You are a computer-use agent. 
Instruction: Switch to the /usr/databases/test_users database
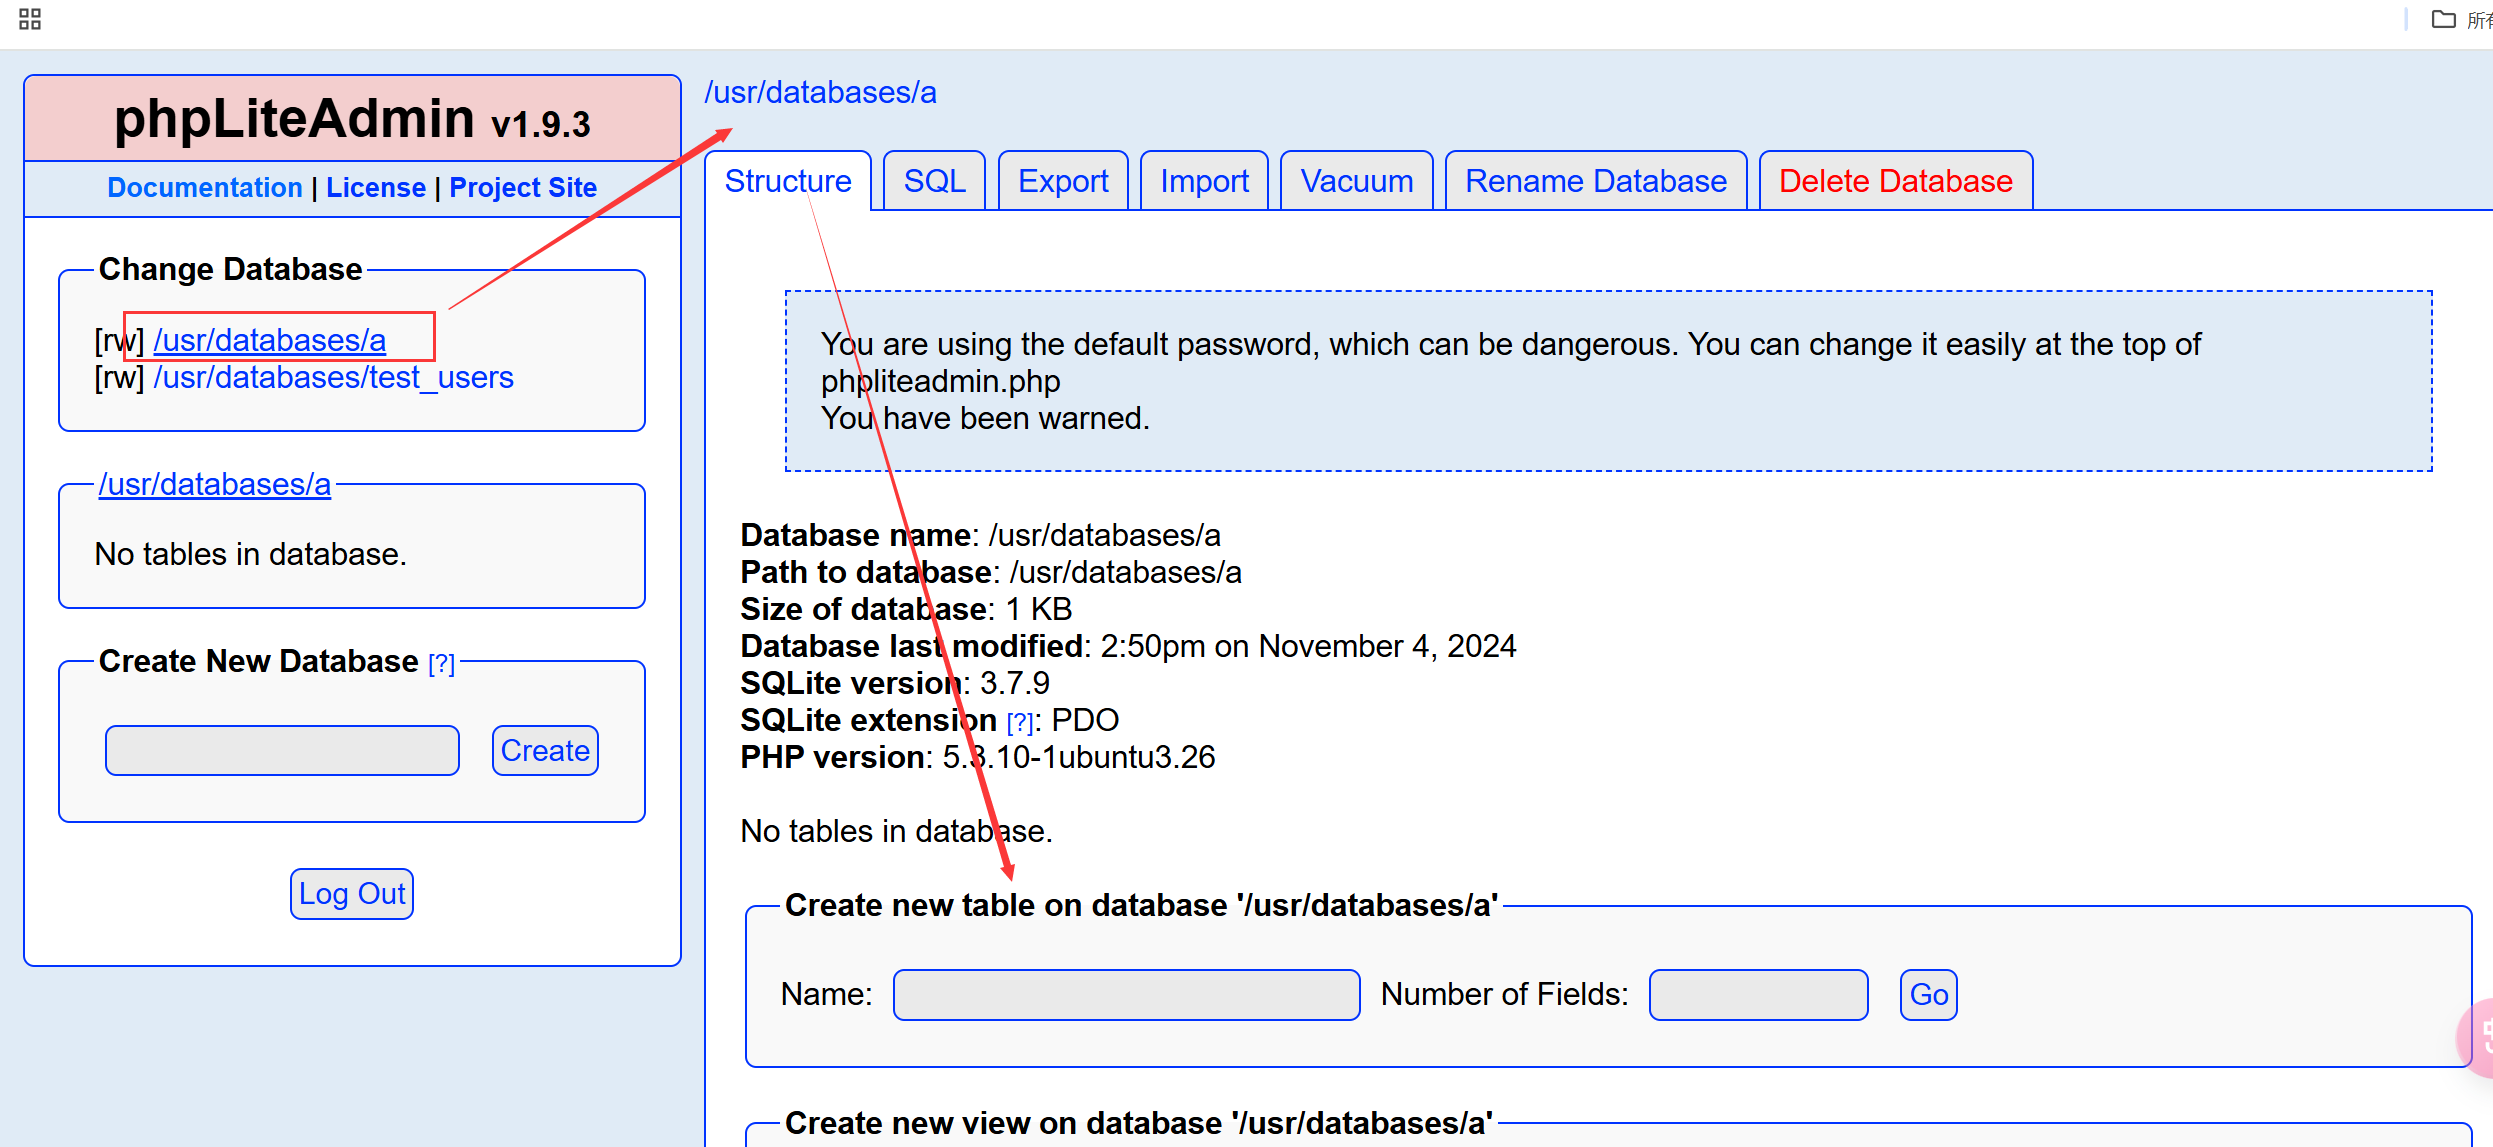(x=333, y=377)
